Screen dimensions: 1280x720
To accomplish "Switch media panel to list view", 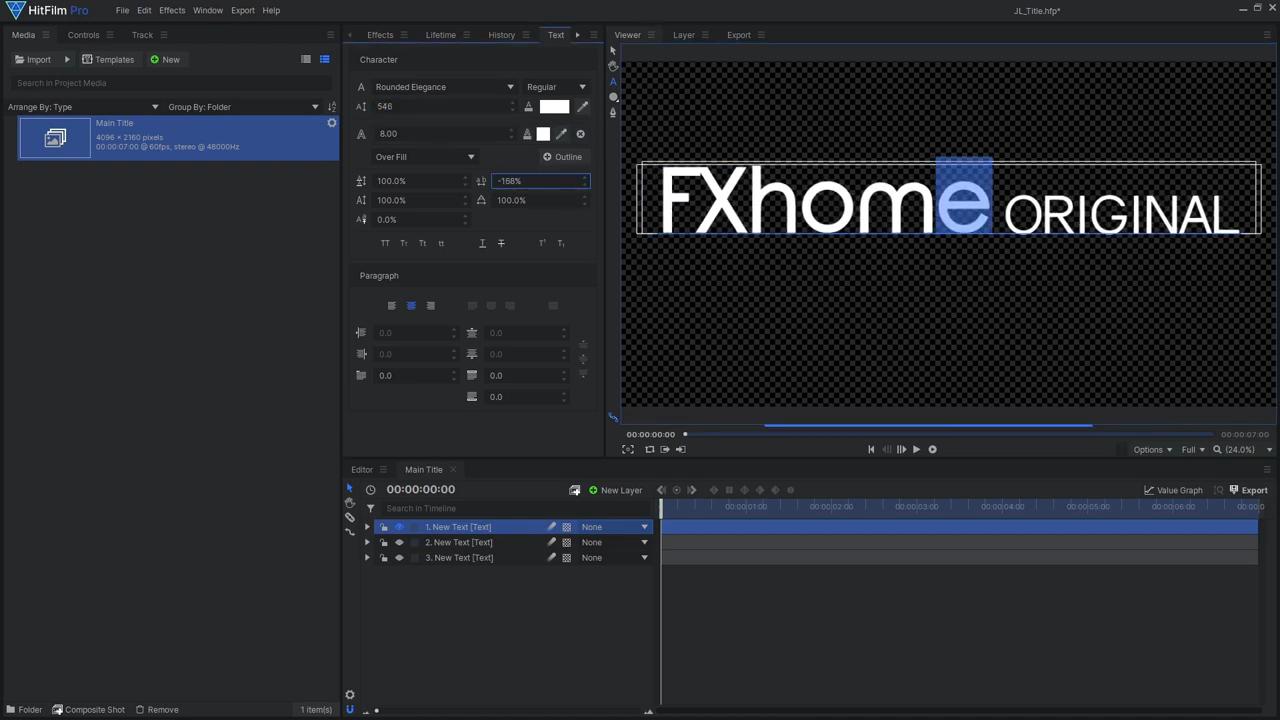I will coord(306,59).
